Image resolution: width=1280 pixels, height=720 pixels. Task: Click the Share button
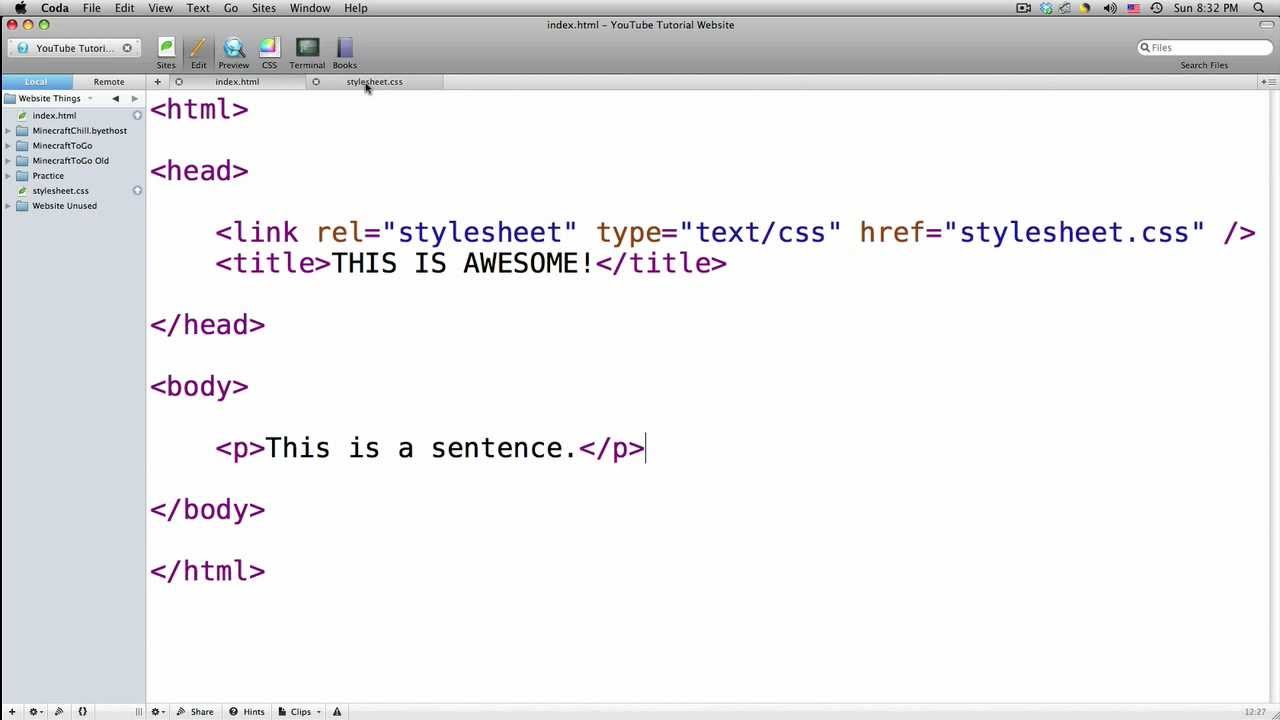click(195, 712)
